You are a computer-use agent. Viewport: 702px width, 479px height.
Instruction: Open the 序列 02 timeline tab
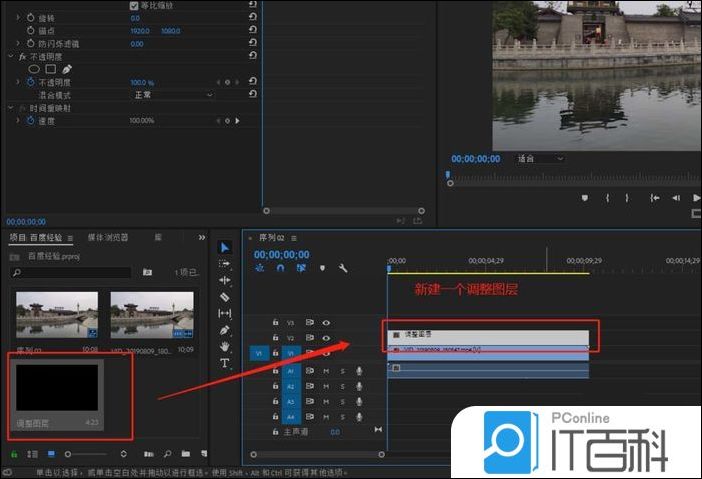(x=273, y=238)
